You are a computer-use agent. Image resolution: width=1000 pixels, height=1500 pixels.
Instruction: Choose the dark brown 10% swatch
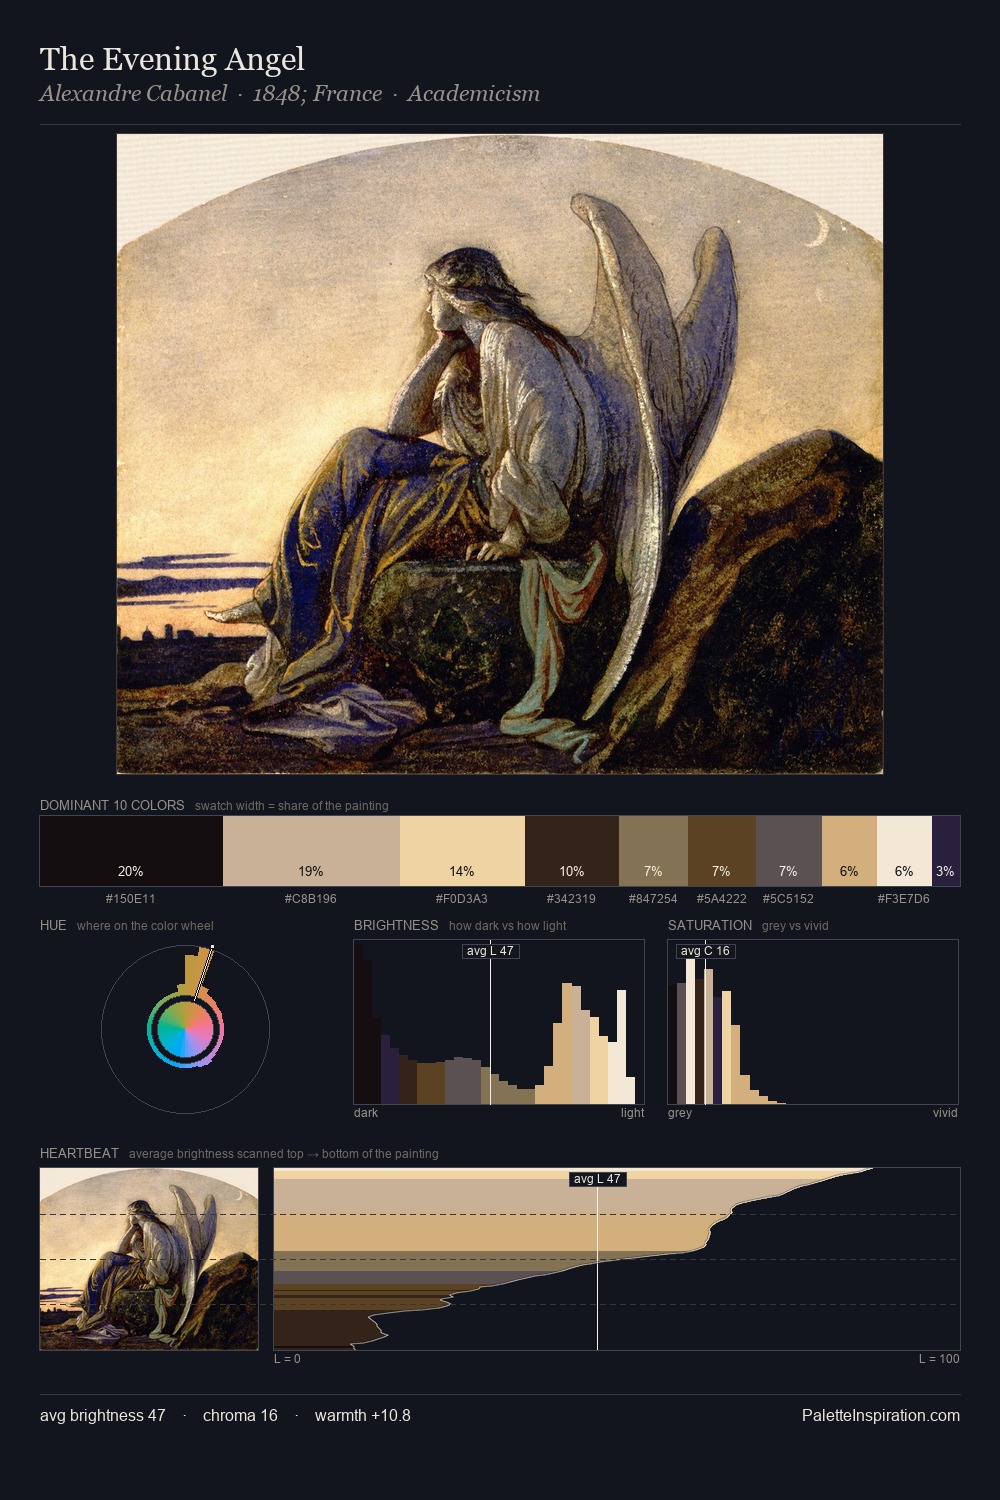(x=572, y=851)
